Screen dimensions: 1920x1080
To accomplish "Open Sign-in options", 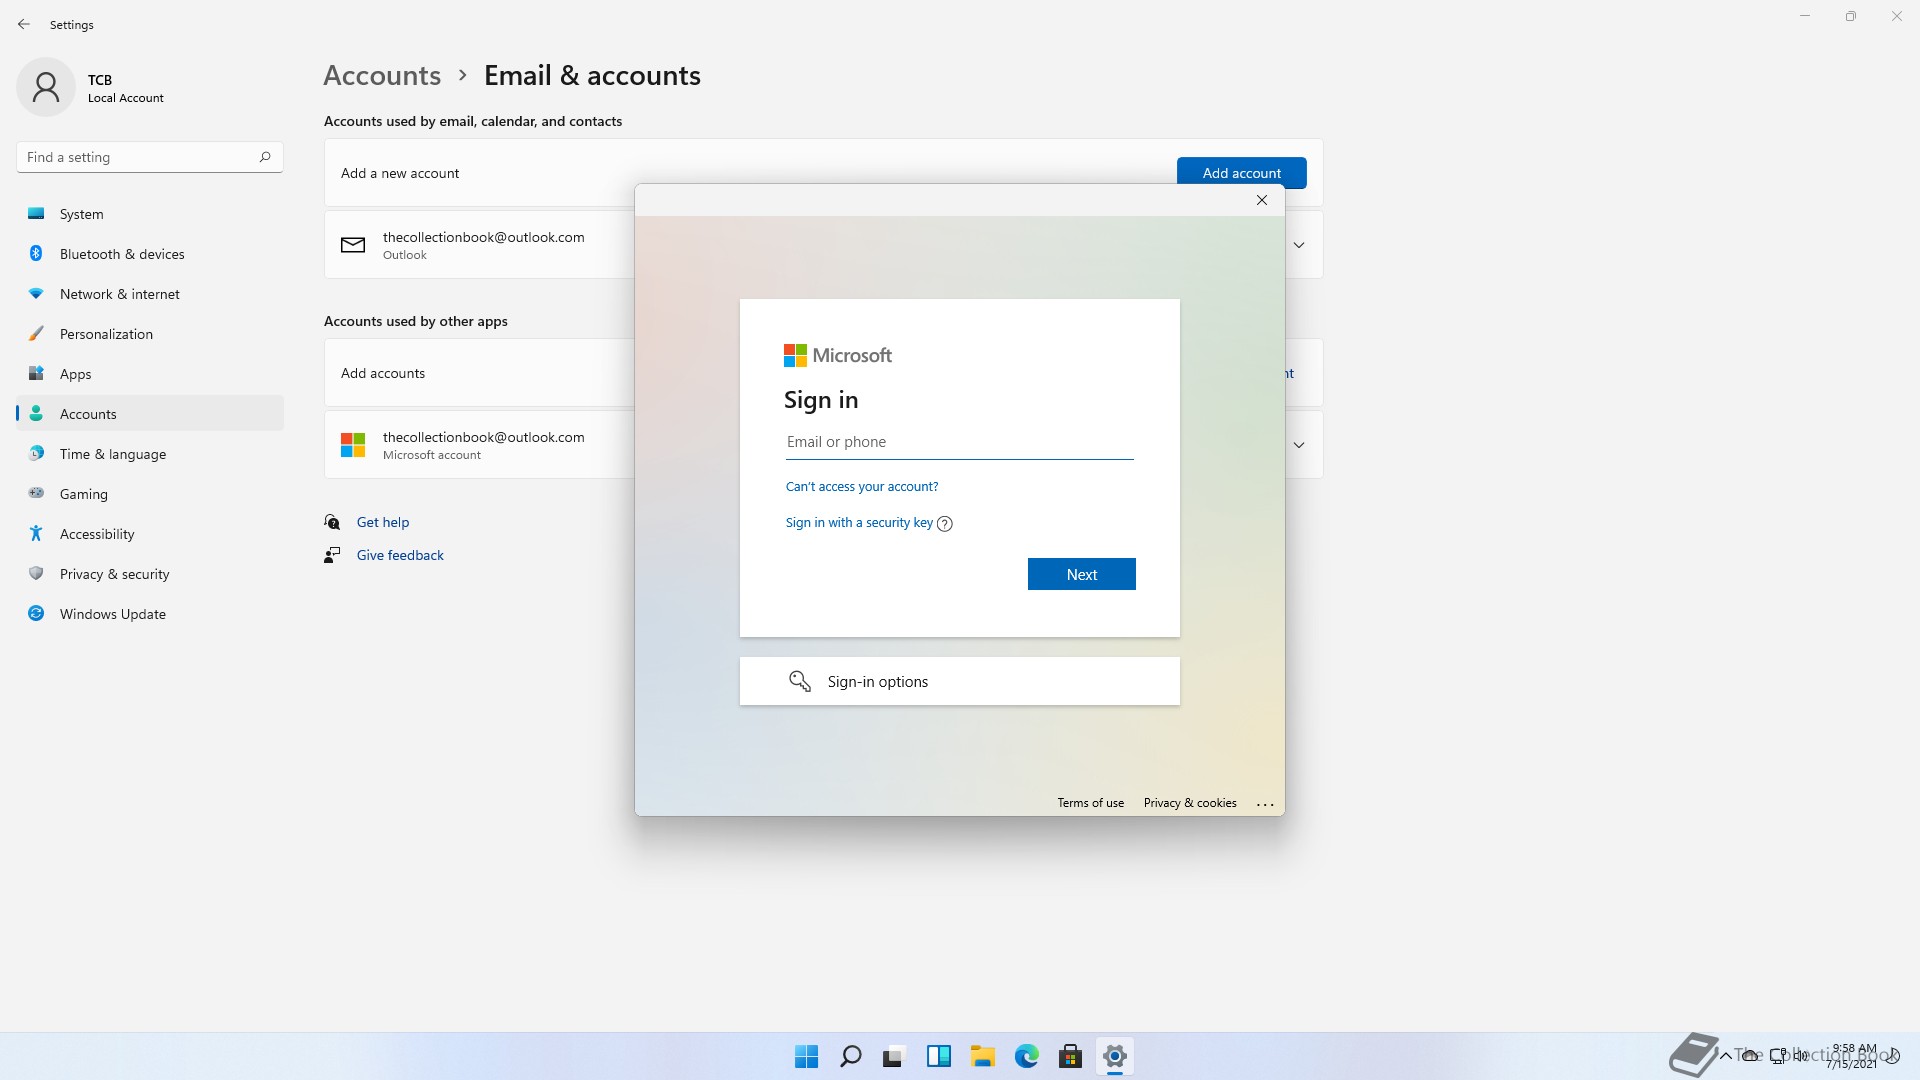I will coord(959,681).
